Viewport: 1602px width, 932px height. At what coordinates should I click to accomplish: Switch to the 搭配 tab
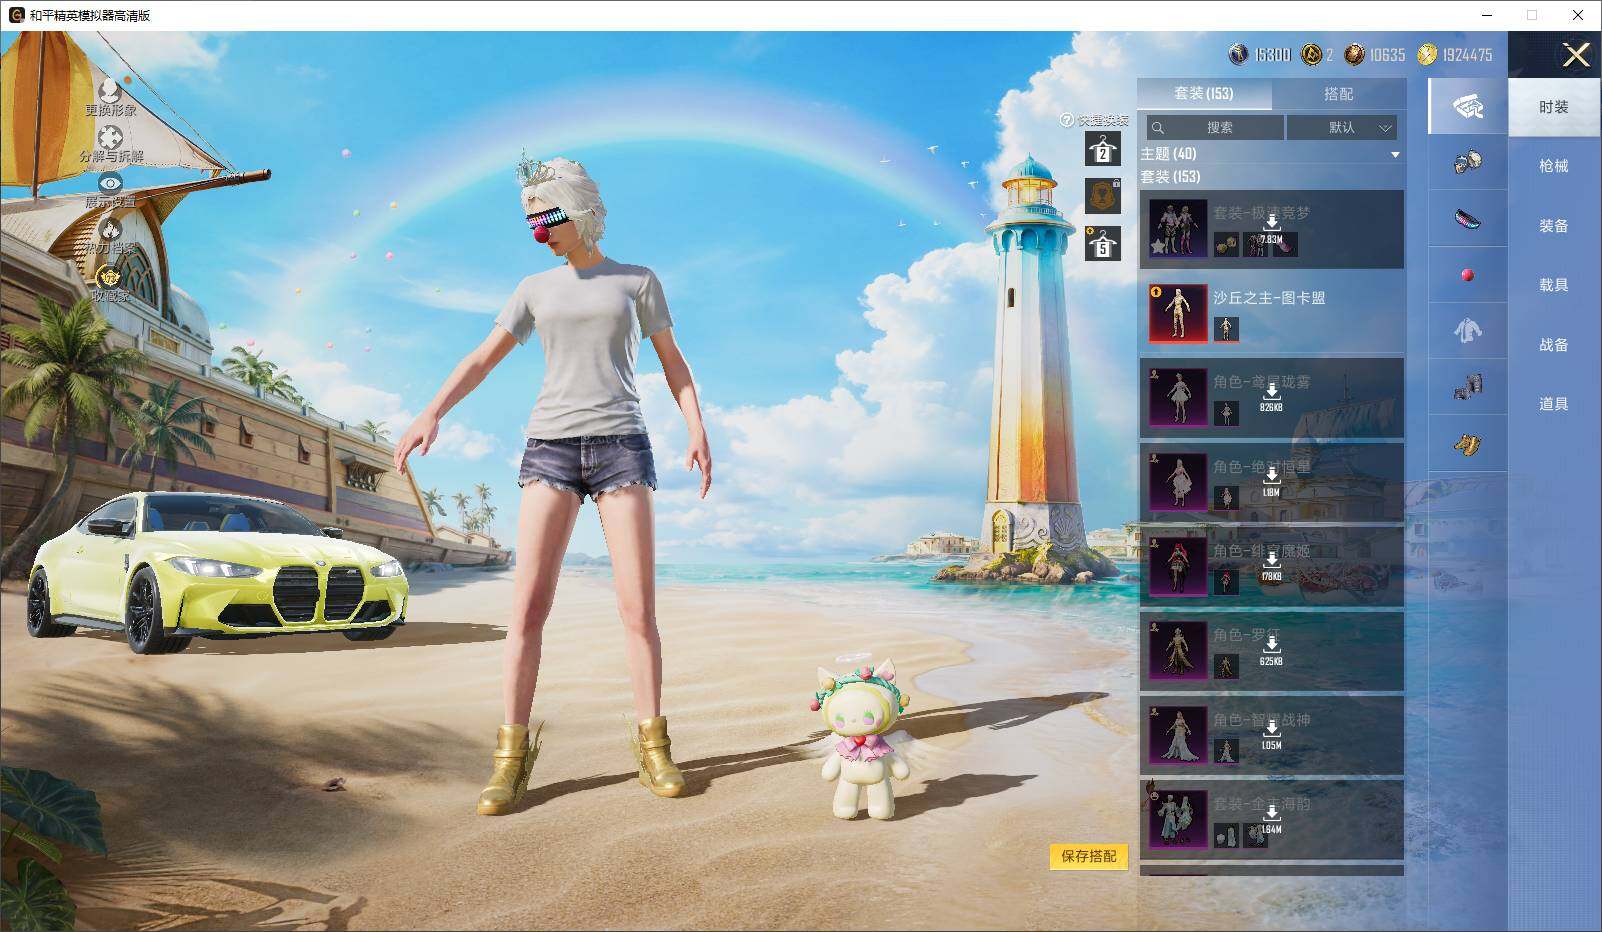pyautogui.click(x=1338, y=93)
